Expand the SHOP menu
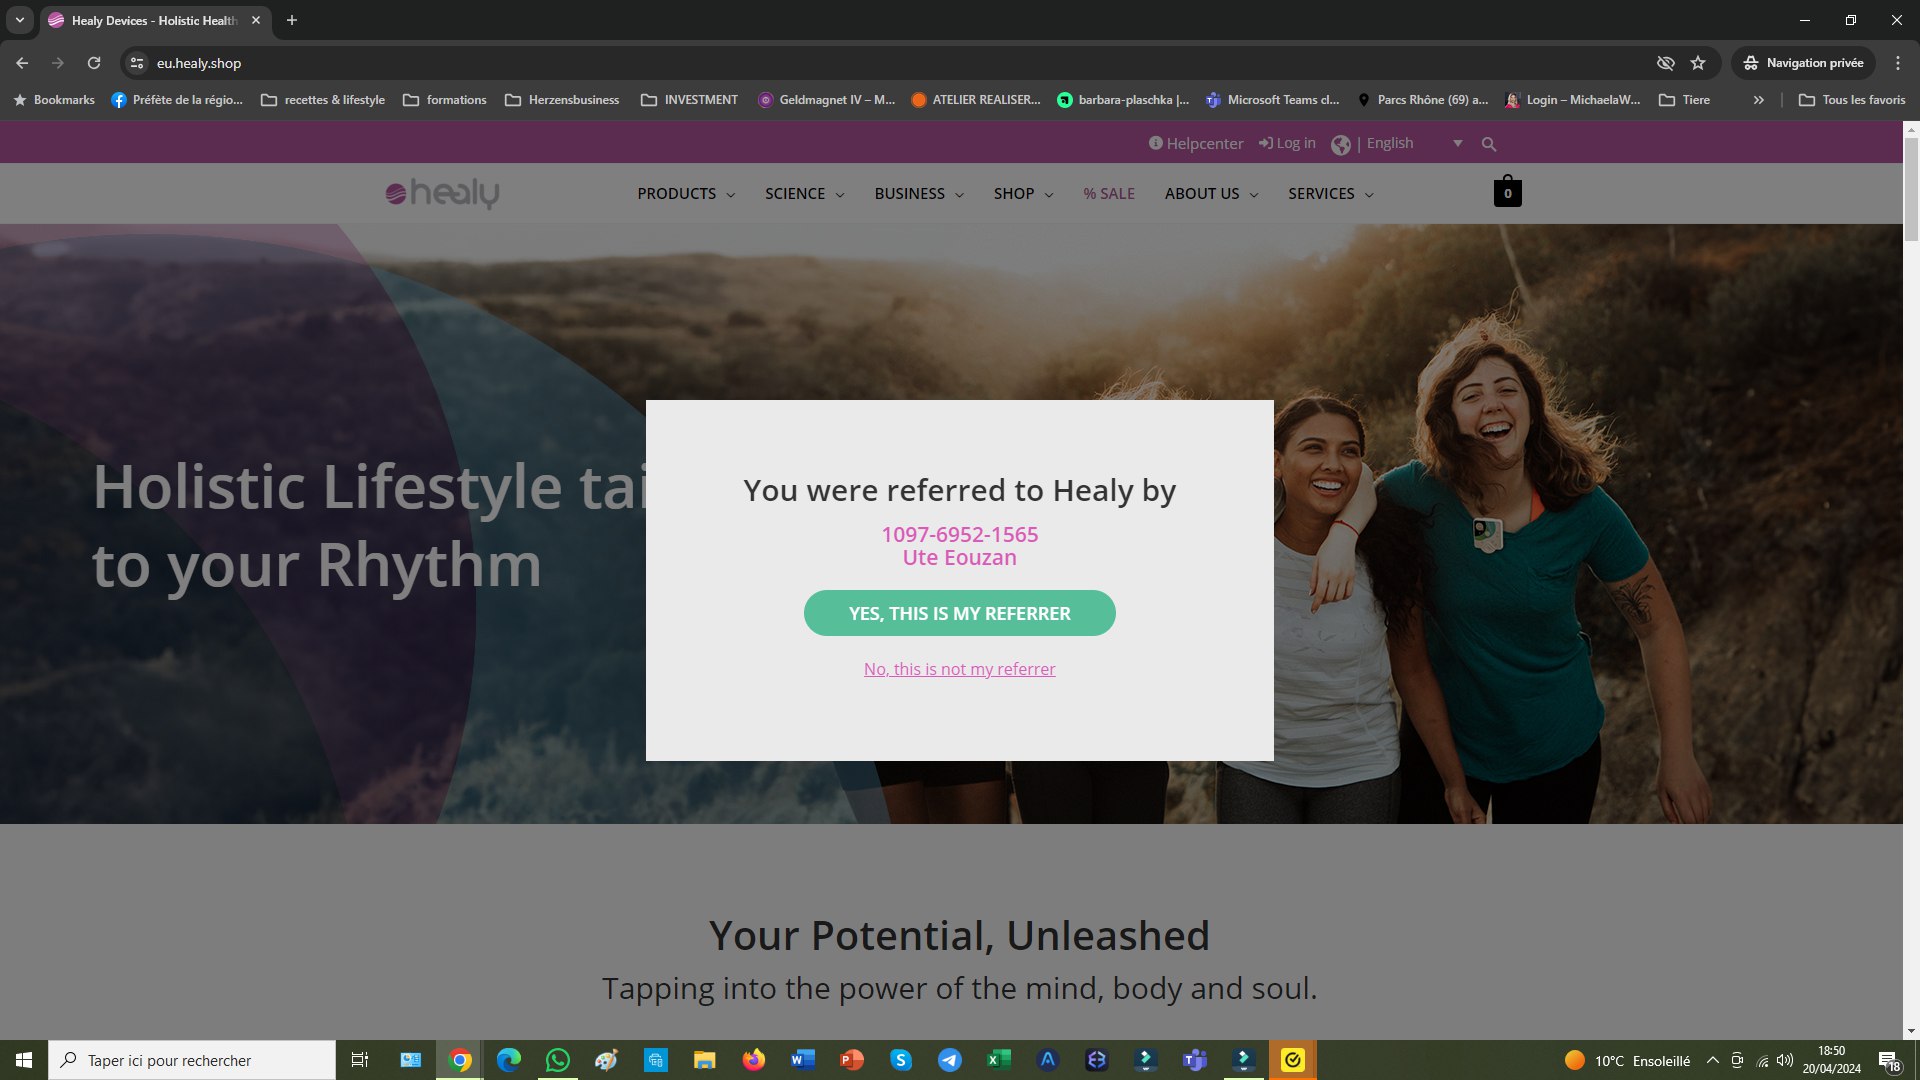The width and height of the screenshot is (1920, 1080). [x=1023, y=193]
